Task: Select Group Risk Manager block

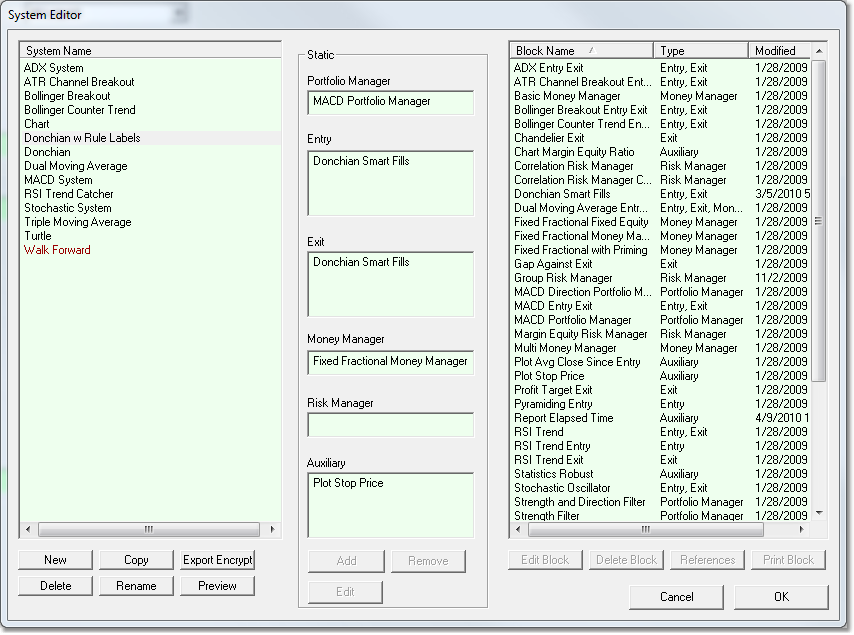Action: pyautogui.click(x=563, y=278)
